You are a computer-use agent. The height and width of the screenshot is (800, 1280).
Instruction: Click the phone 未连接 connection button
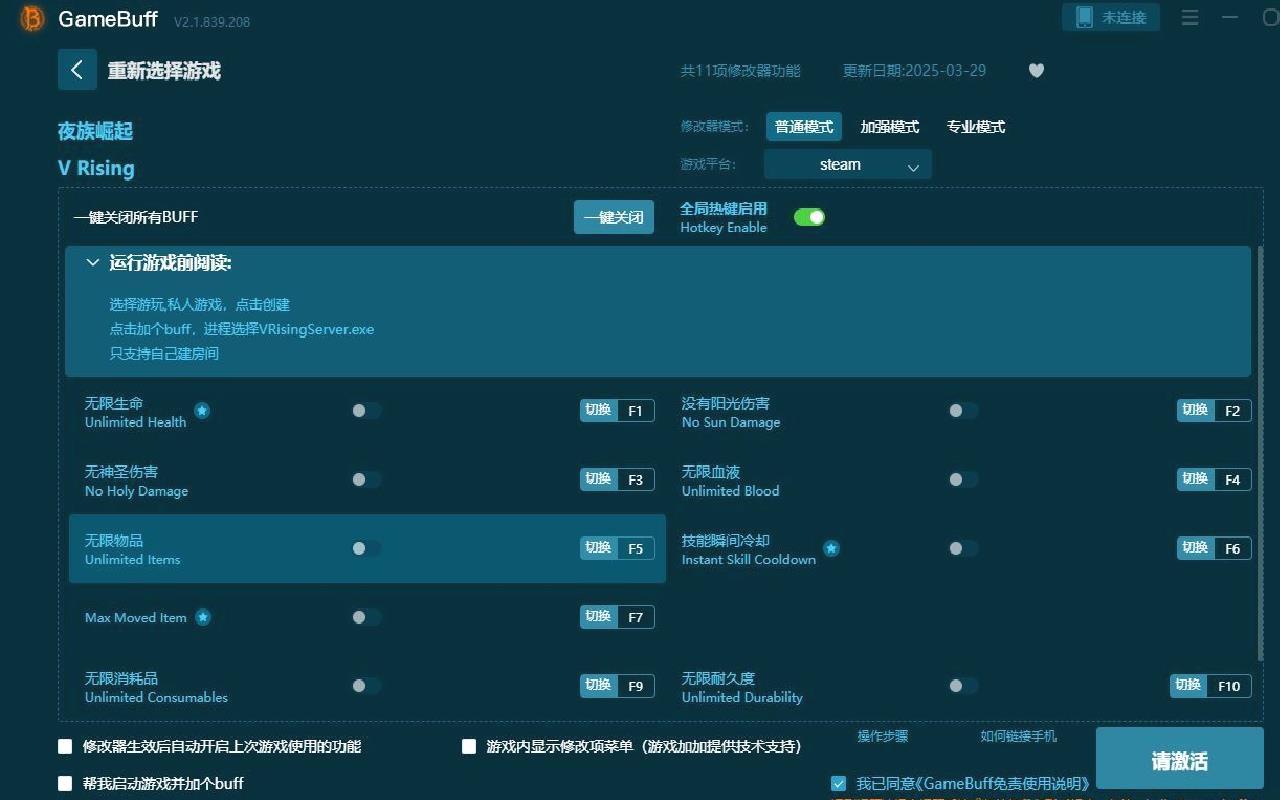click(1111, 17)
